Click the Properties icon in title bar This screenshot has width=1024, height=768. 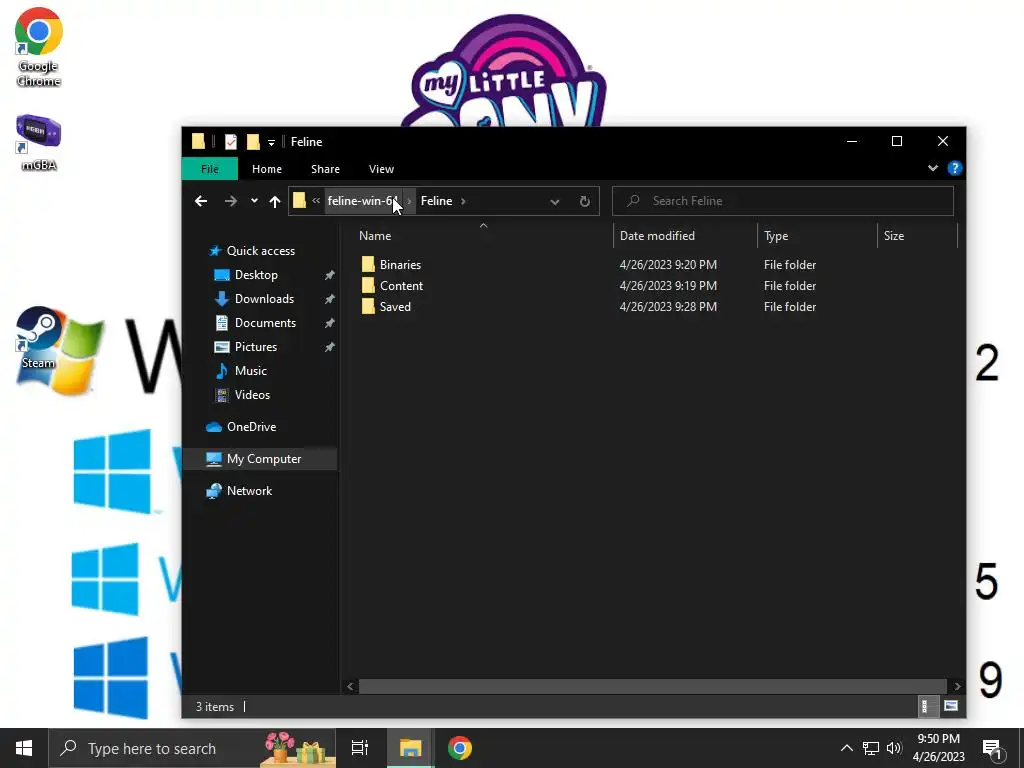[231, 142]
